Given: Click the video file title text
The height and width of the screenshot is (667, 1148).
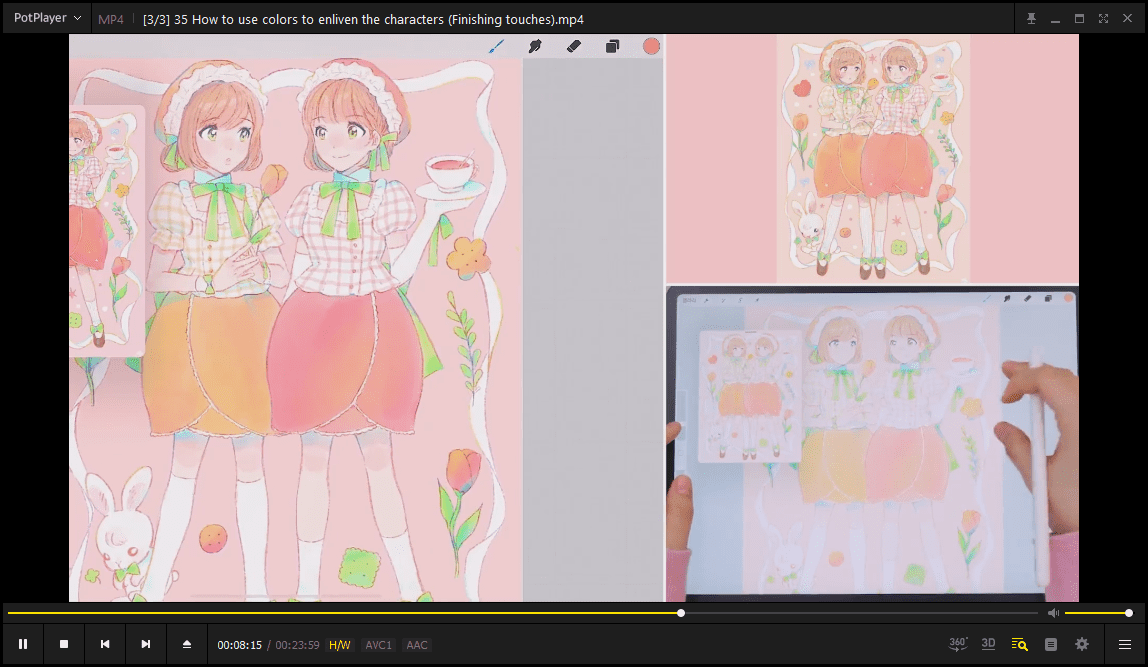Looking at the screenshot, I should tap(363, 20).
